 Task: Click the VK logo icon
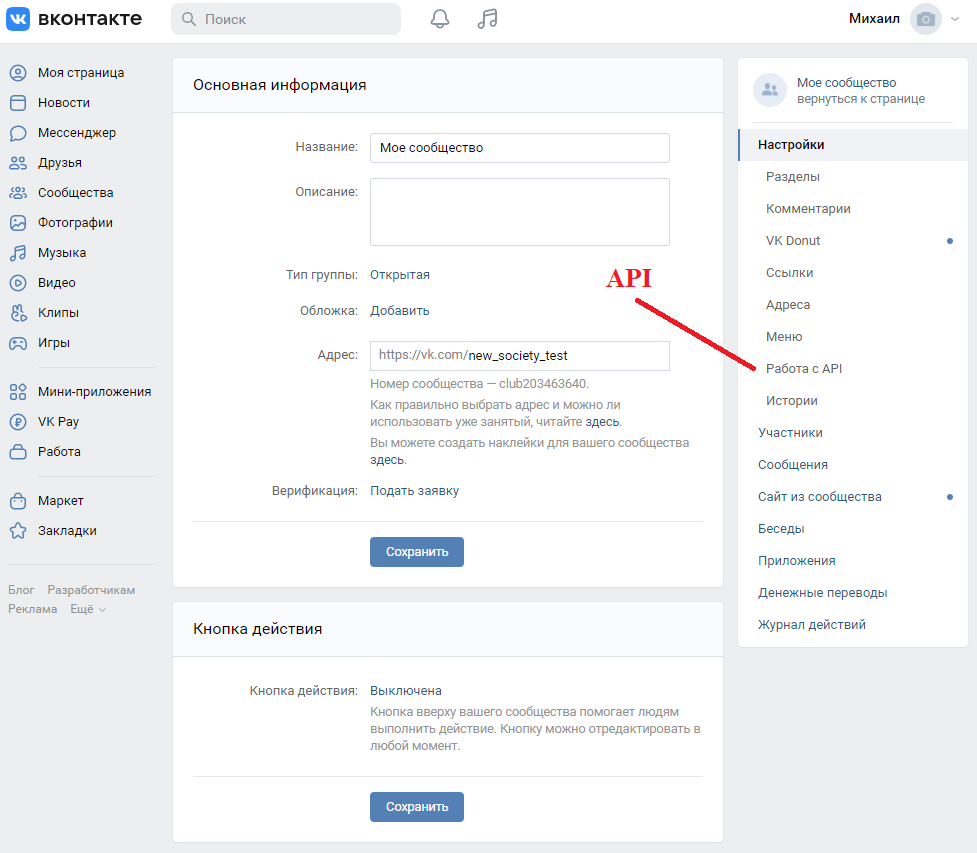pos(19,19)
